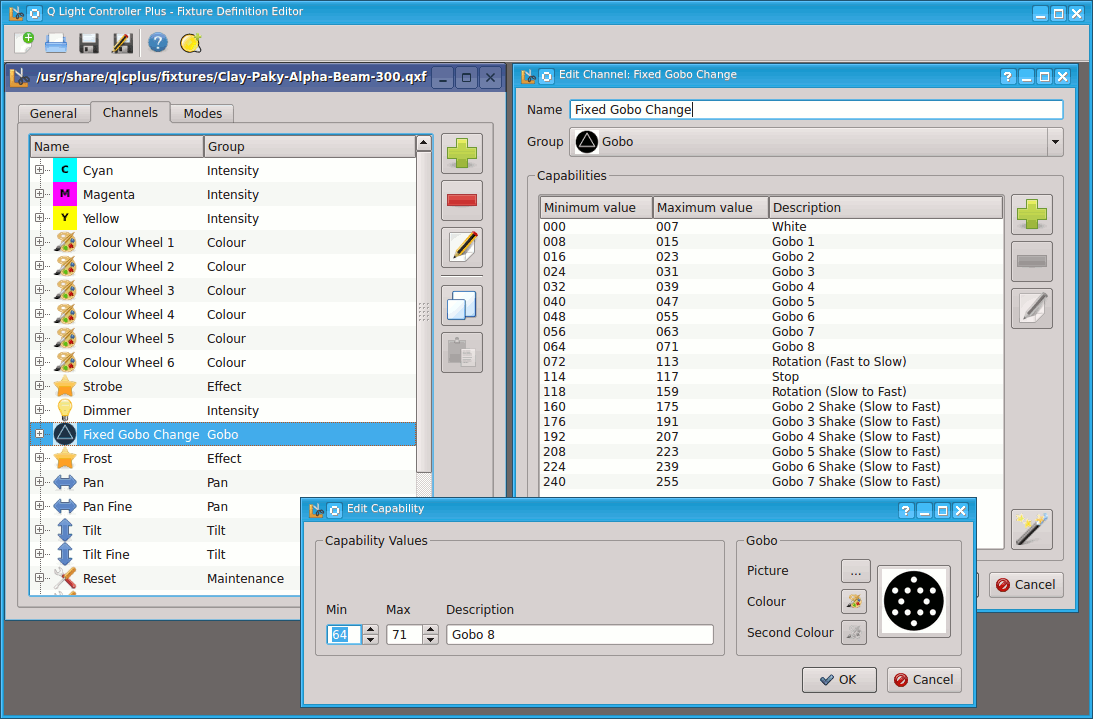Open the QLC+ help
This screenshot has width=1093, height=719.
point(158,43)
